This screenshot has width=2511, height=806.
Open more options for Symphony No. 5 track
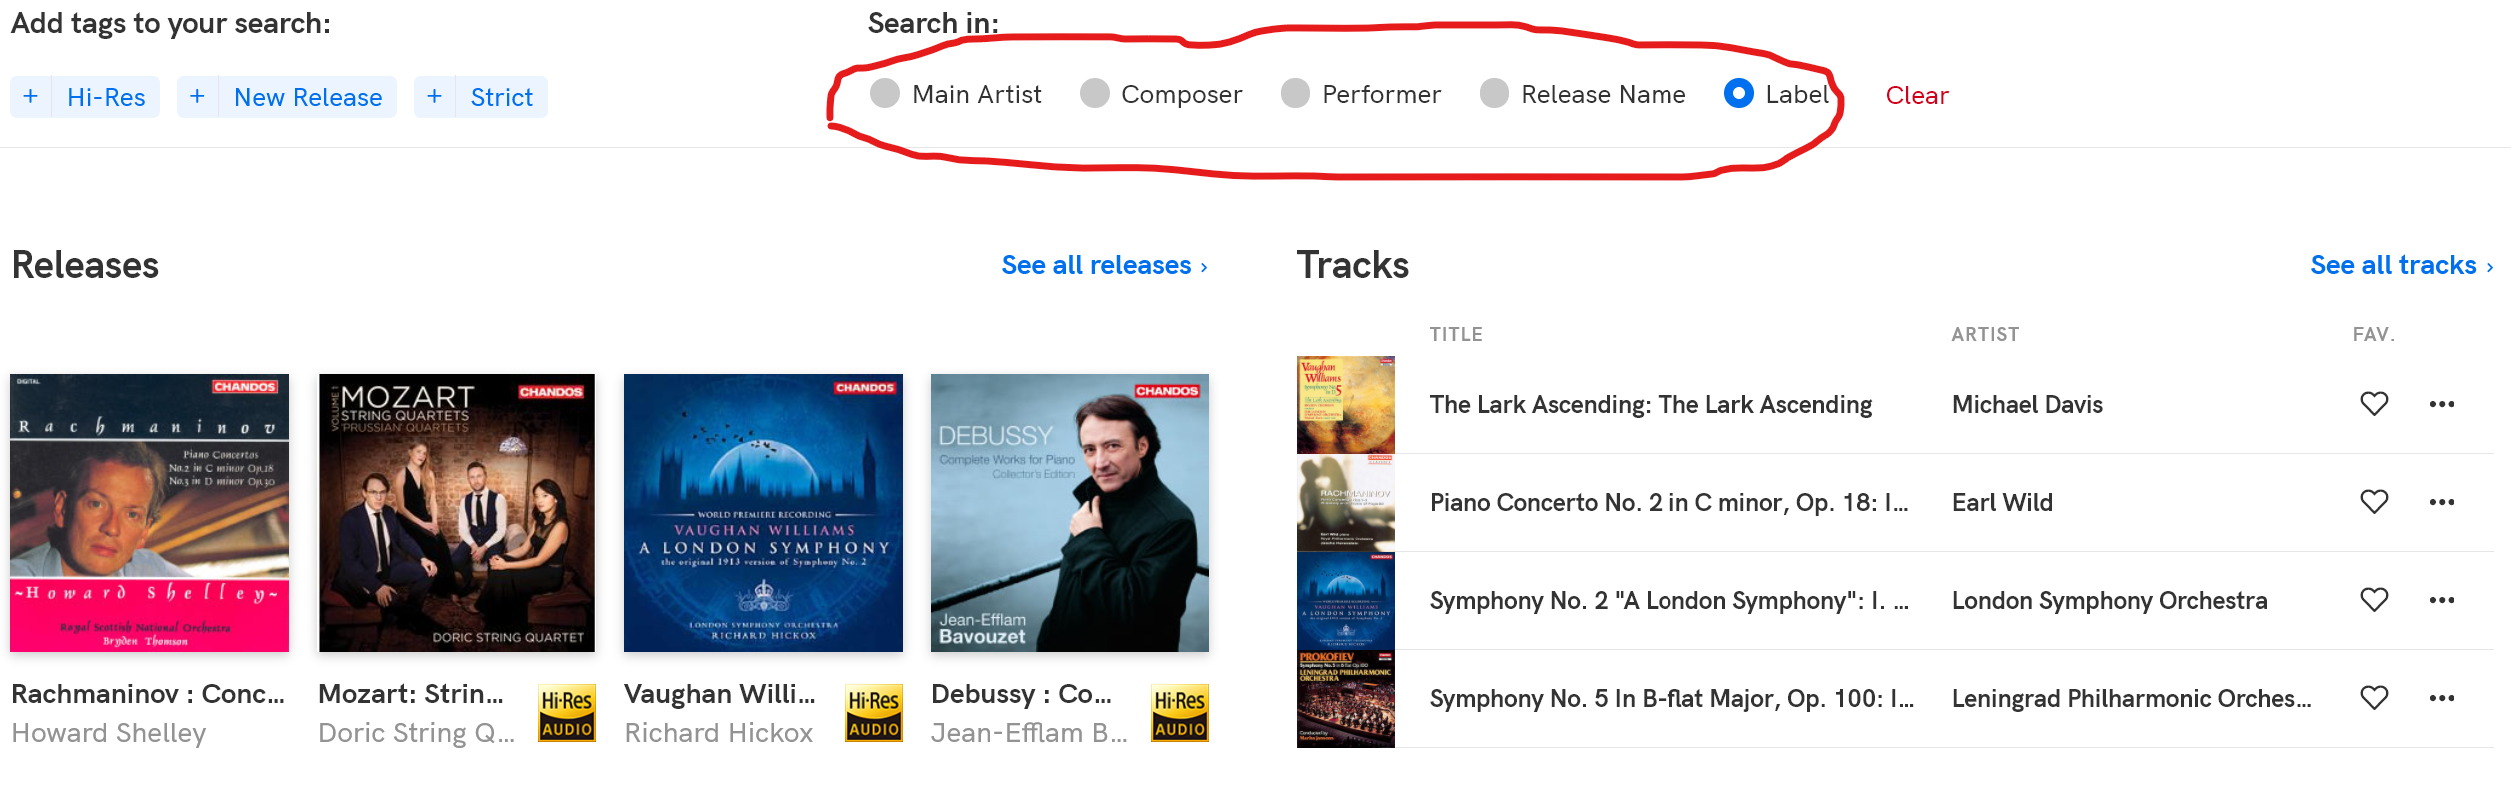(x=2442, y=698)
